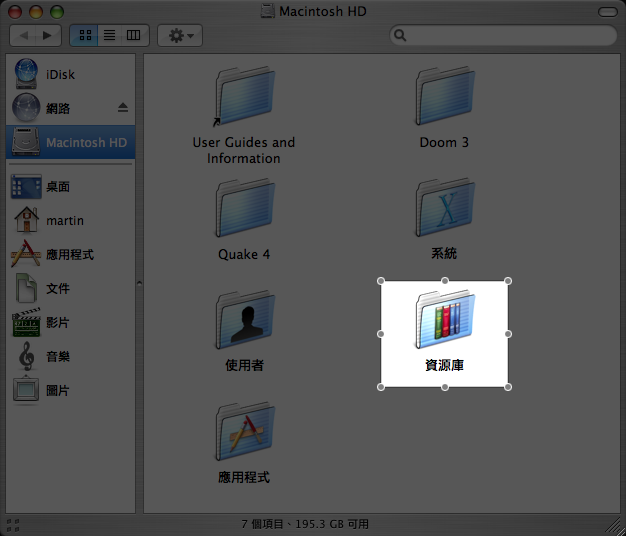Switch to icon view

click(84, 36)
